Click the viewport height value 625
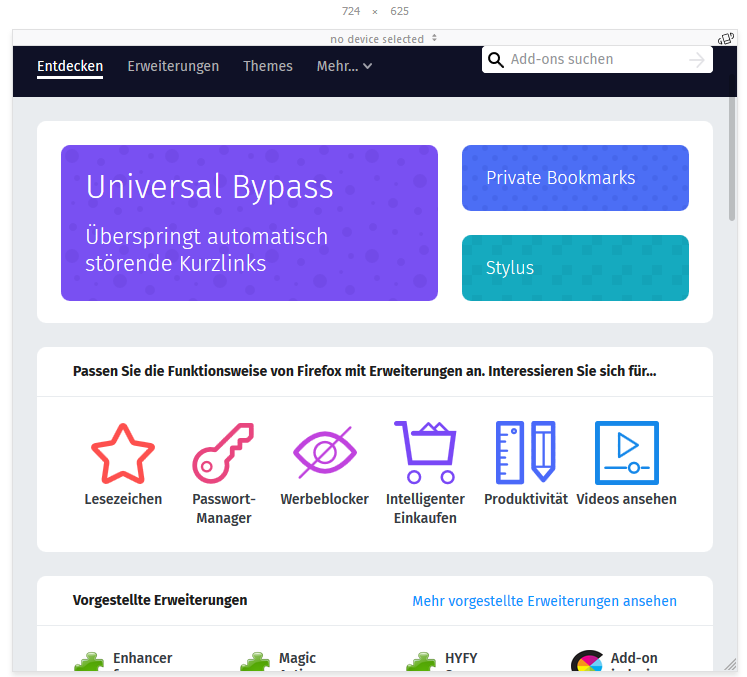747x677 pixels. (399, 11)
